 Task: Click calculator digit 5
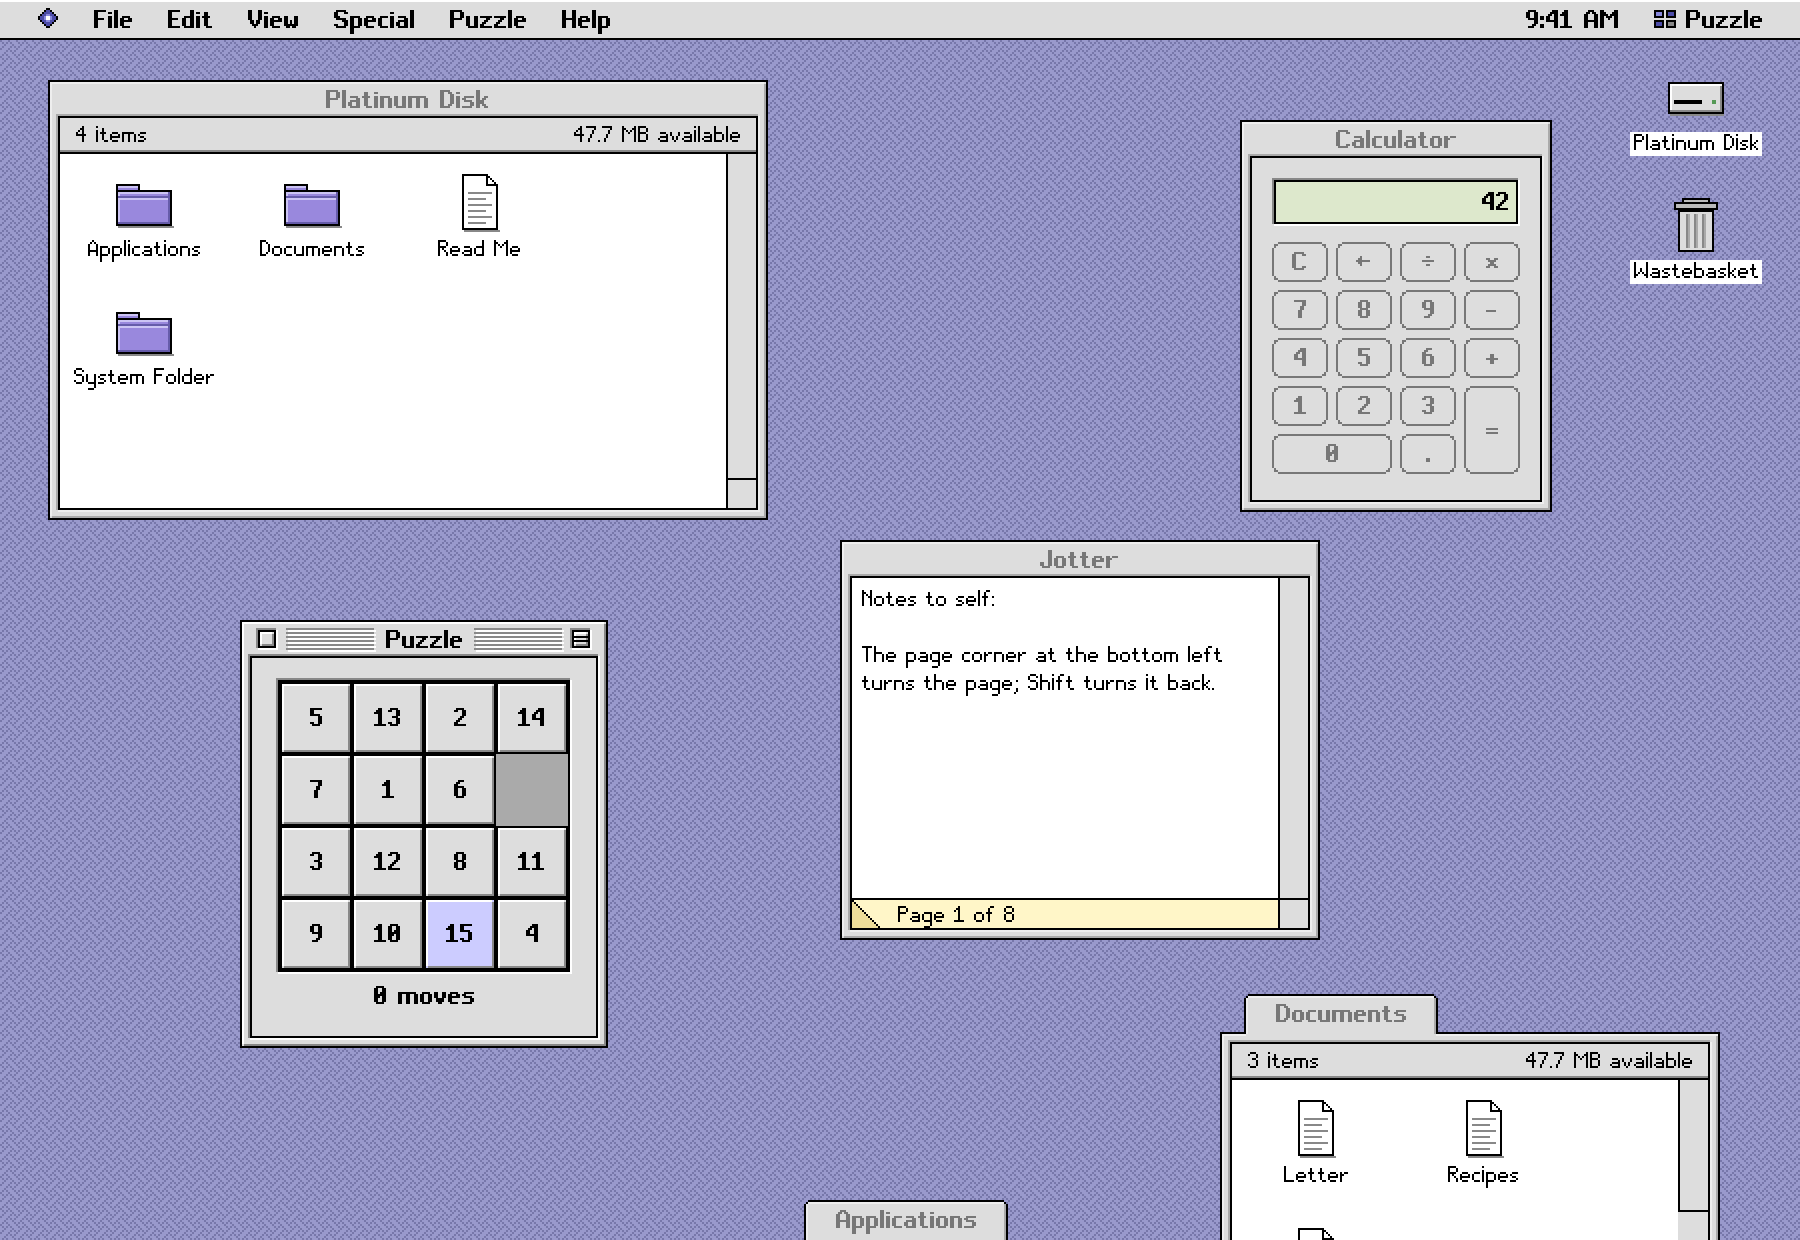(1363, 358)
